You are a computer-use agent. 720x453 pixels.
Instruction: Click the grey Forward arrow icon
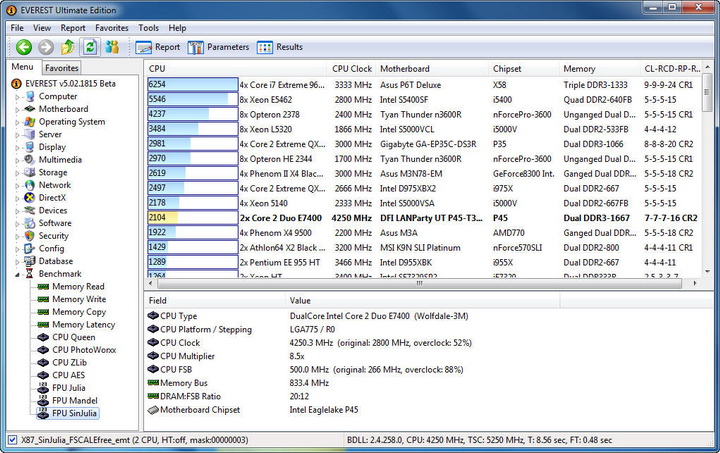tap(46, 47)
